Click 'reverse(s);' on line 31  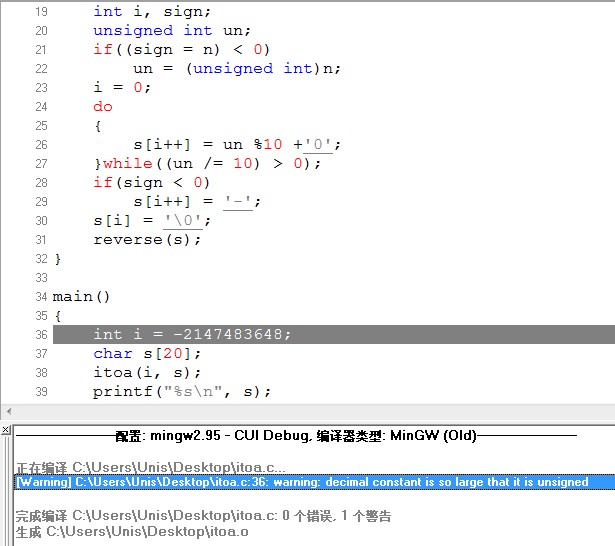147,239
